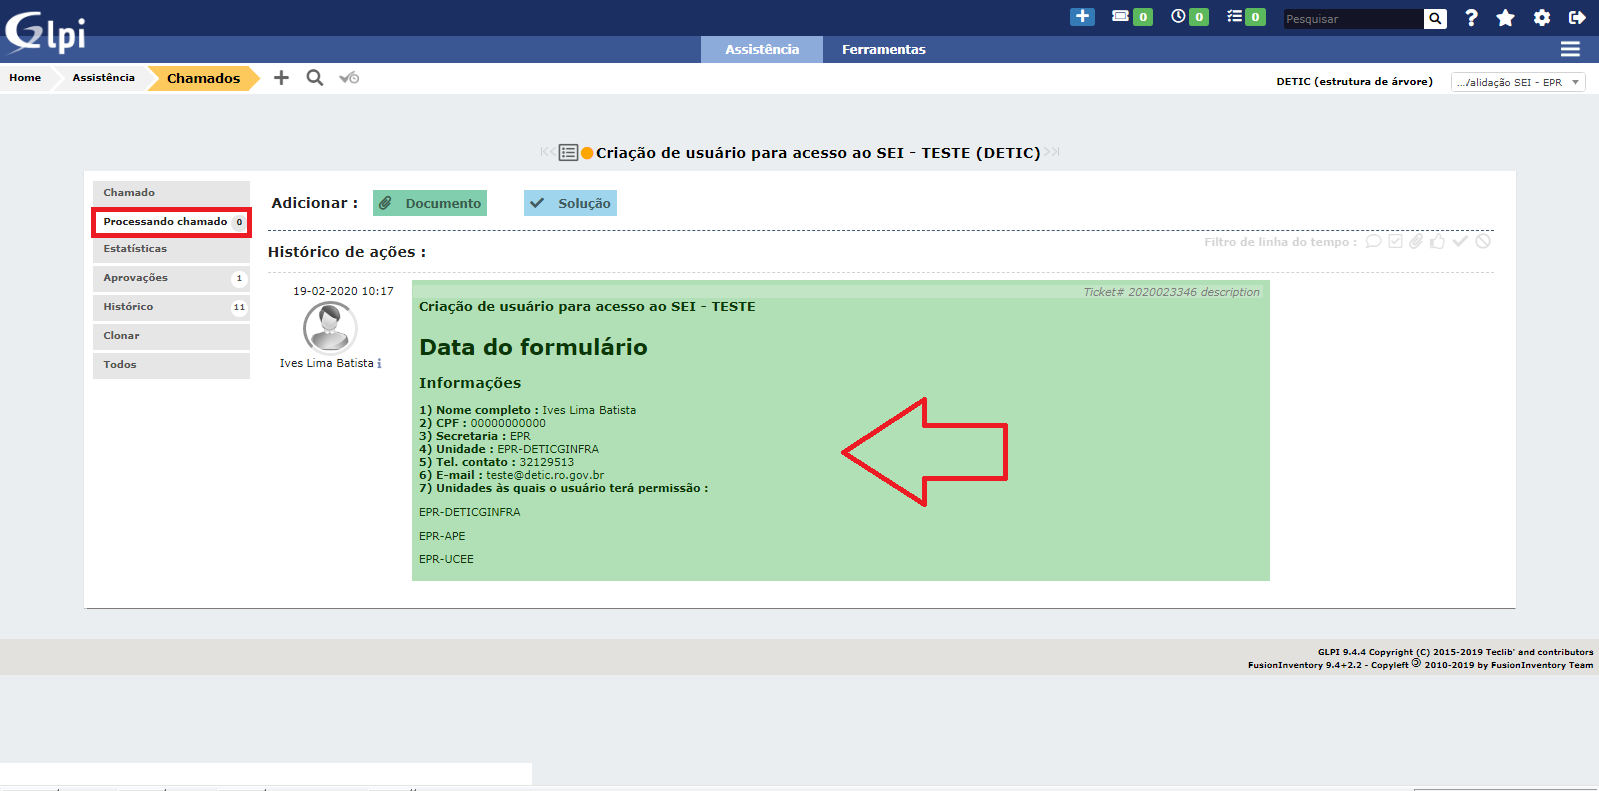Click Chamados breadcrumb
Viewport: 1599px width, 791px height.
coord(203,78)
